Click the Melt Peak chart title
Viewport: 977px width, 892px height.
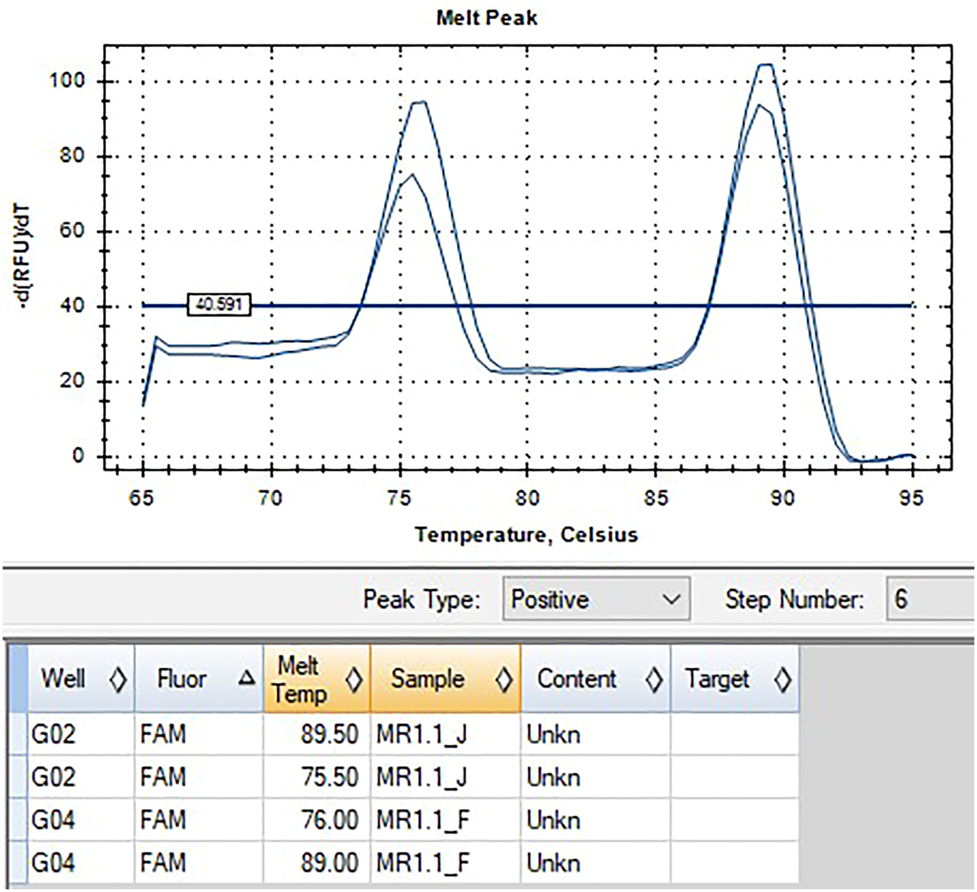[486, 17]
